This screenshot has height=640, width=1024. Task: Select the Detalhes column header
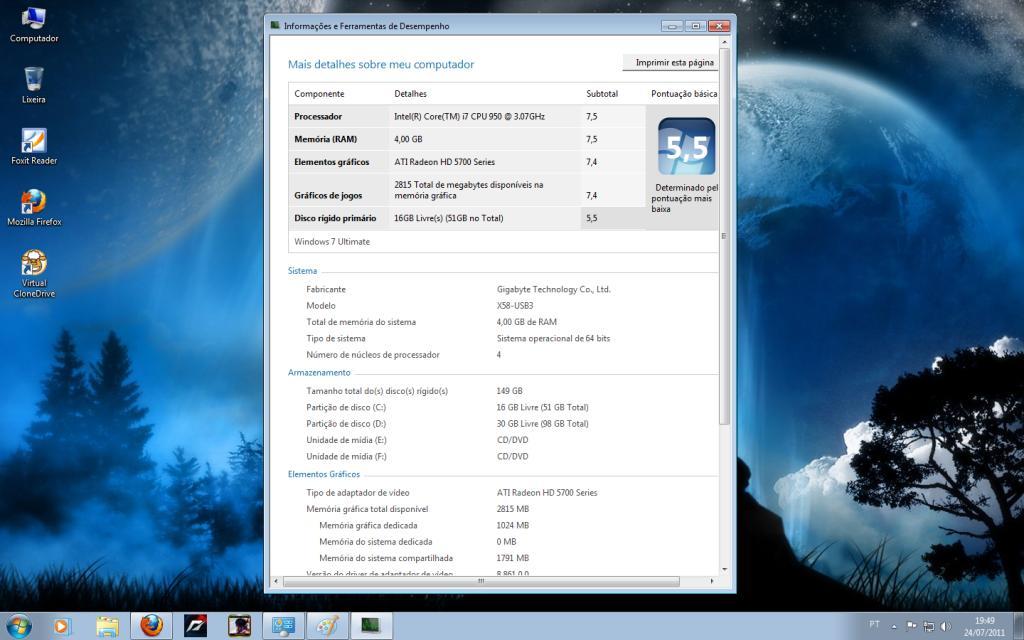coord(410,94)
